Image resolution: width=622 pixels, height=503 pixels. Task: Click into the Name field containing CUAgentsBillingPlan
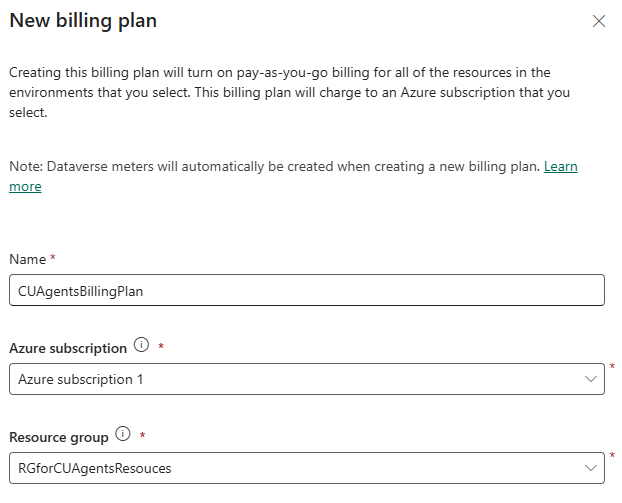point(307,290)
